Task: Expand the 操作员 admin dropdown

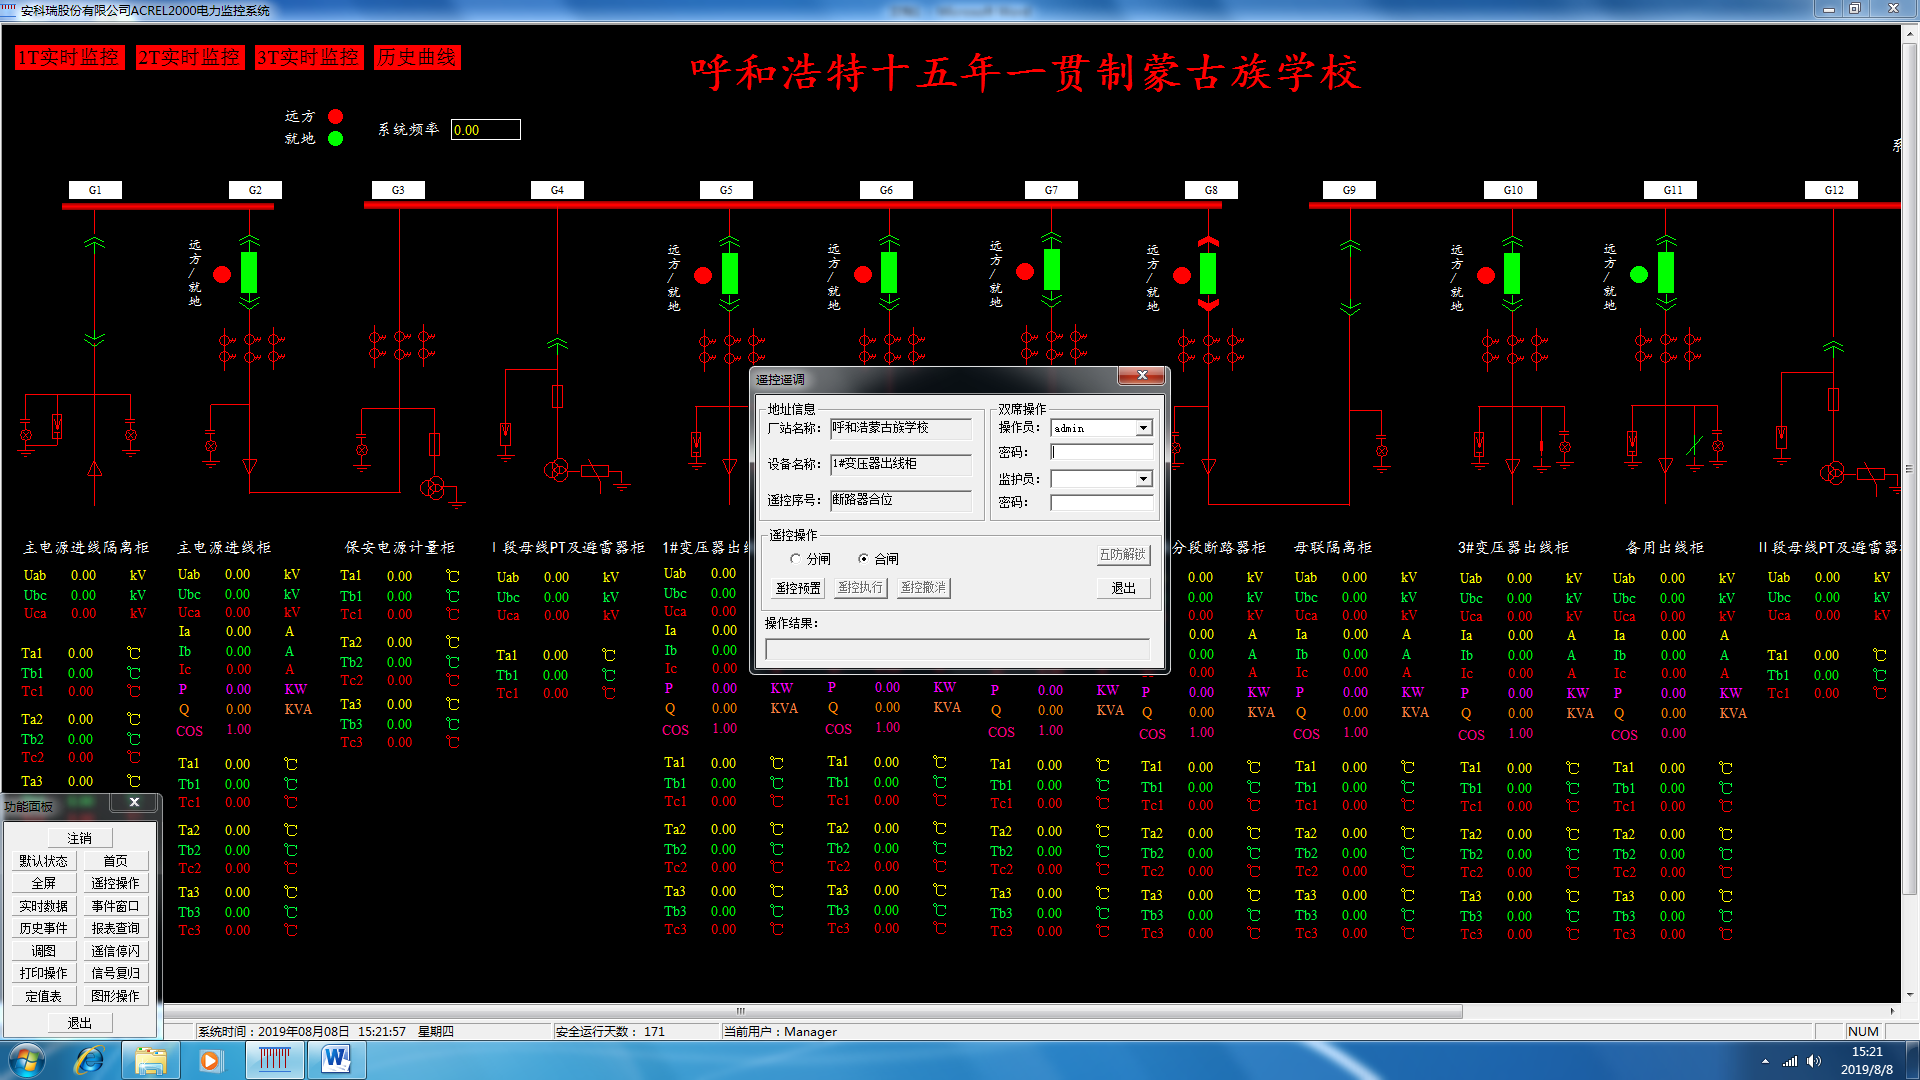Action: click(x=1143, y=428)
